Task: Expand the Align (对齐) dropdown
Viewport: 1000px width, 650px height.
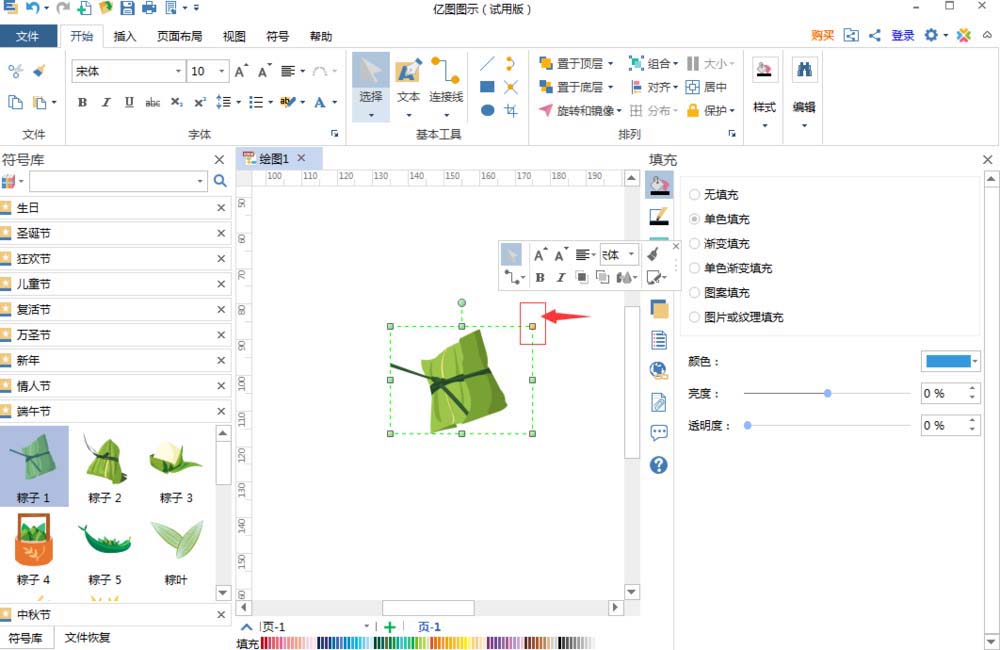Action: click(x=675, y=87)
